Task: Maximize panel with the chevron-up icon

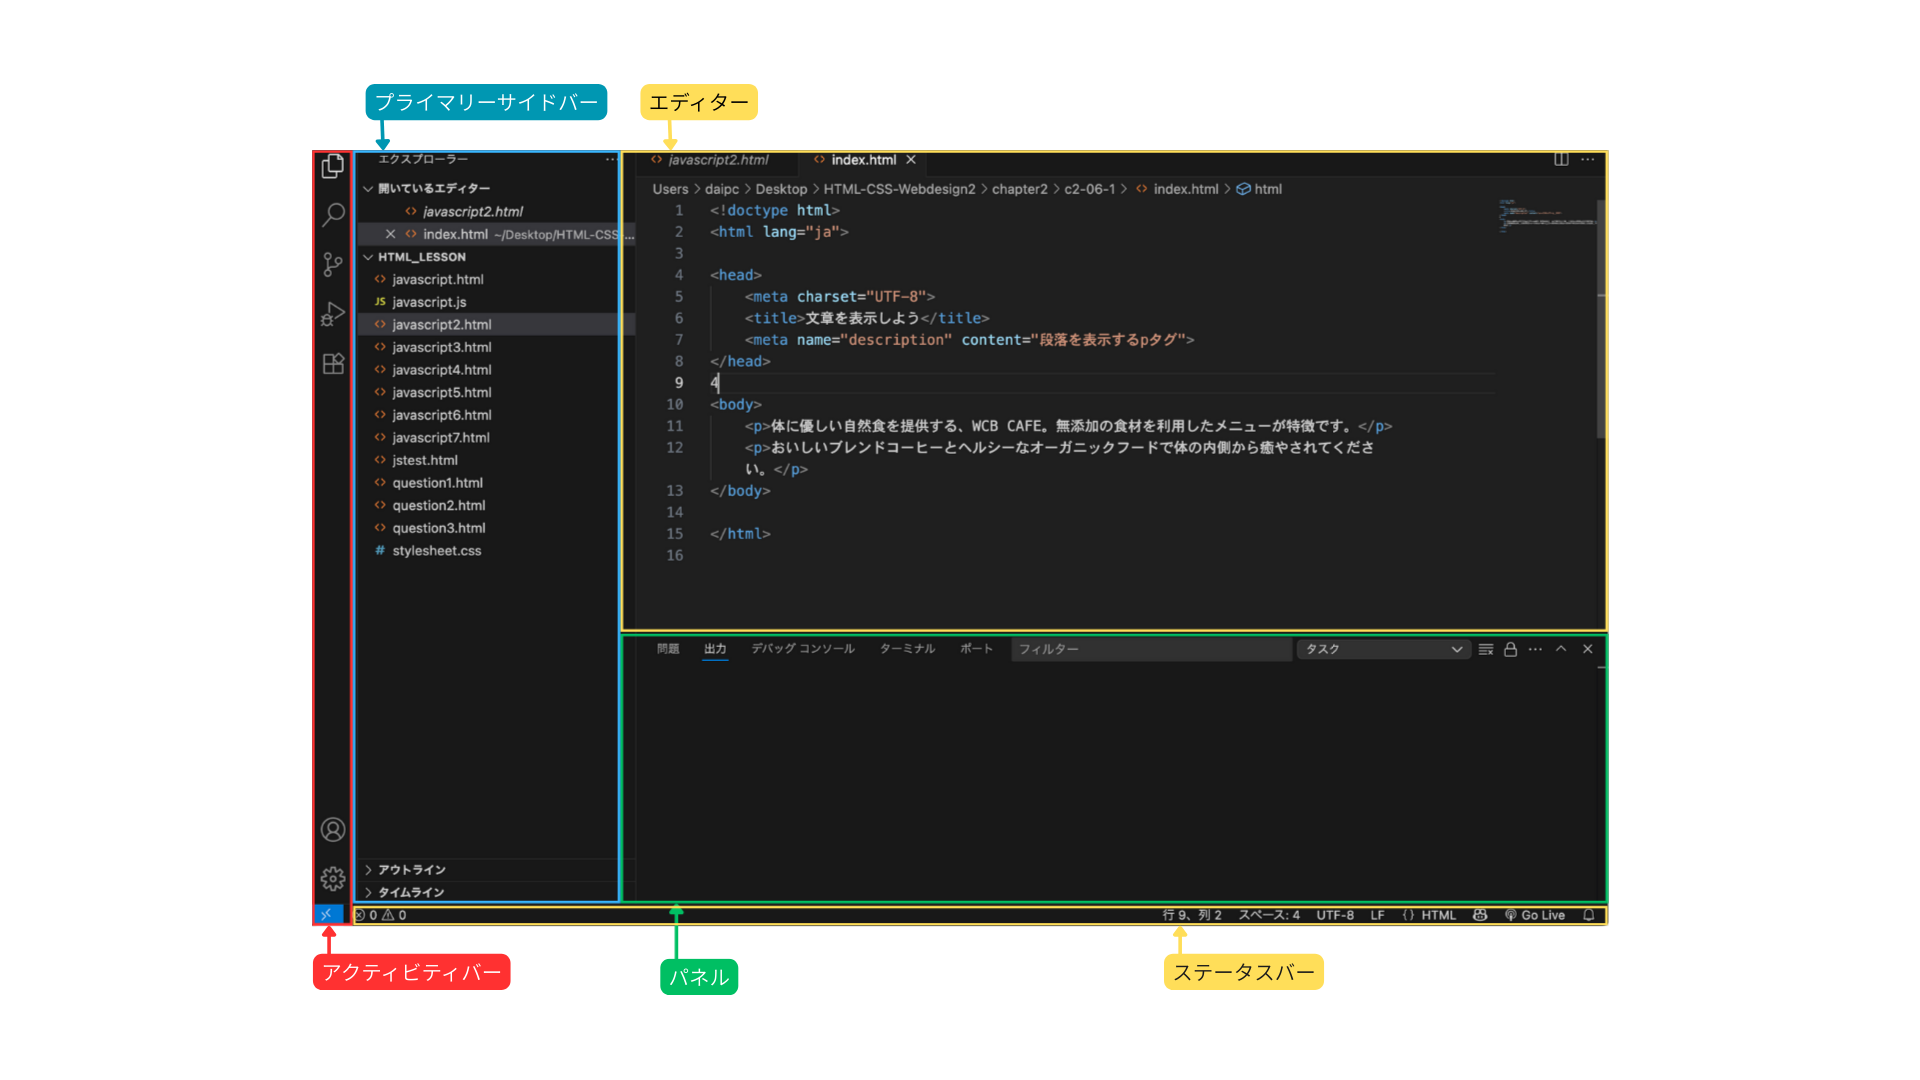Action: coord(1561,649)
